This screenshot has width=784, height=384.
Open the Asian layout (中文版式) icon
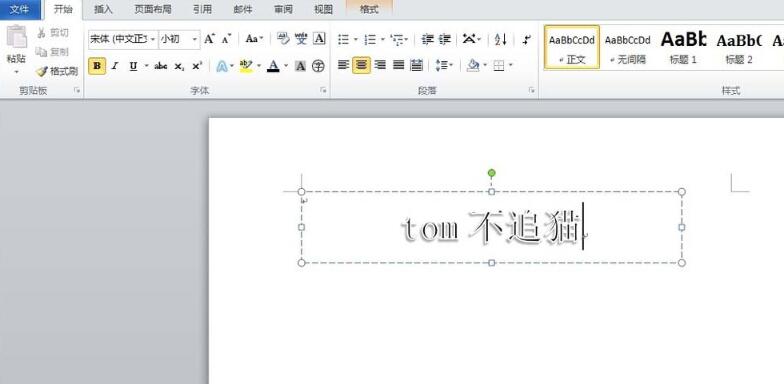(x=469, y=38)
